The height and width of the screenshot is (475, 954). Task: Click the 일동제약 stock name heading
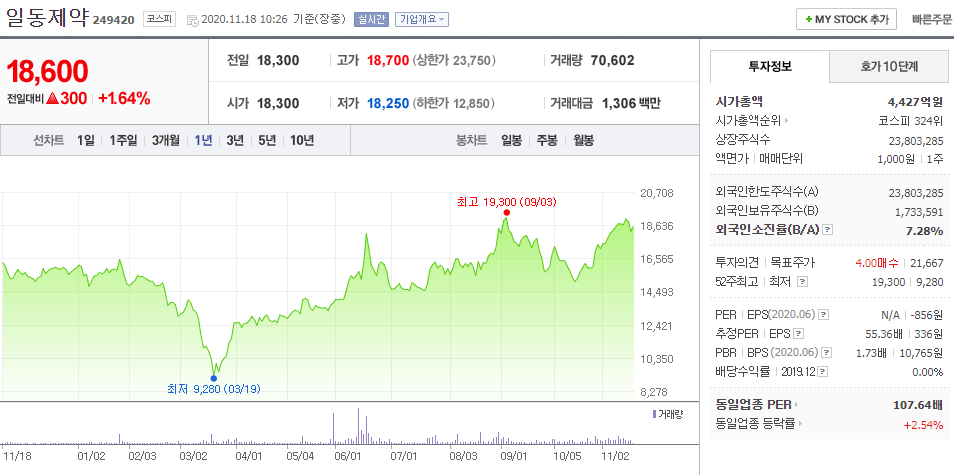[47, 18]
